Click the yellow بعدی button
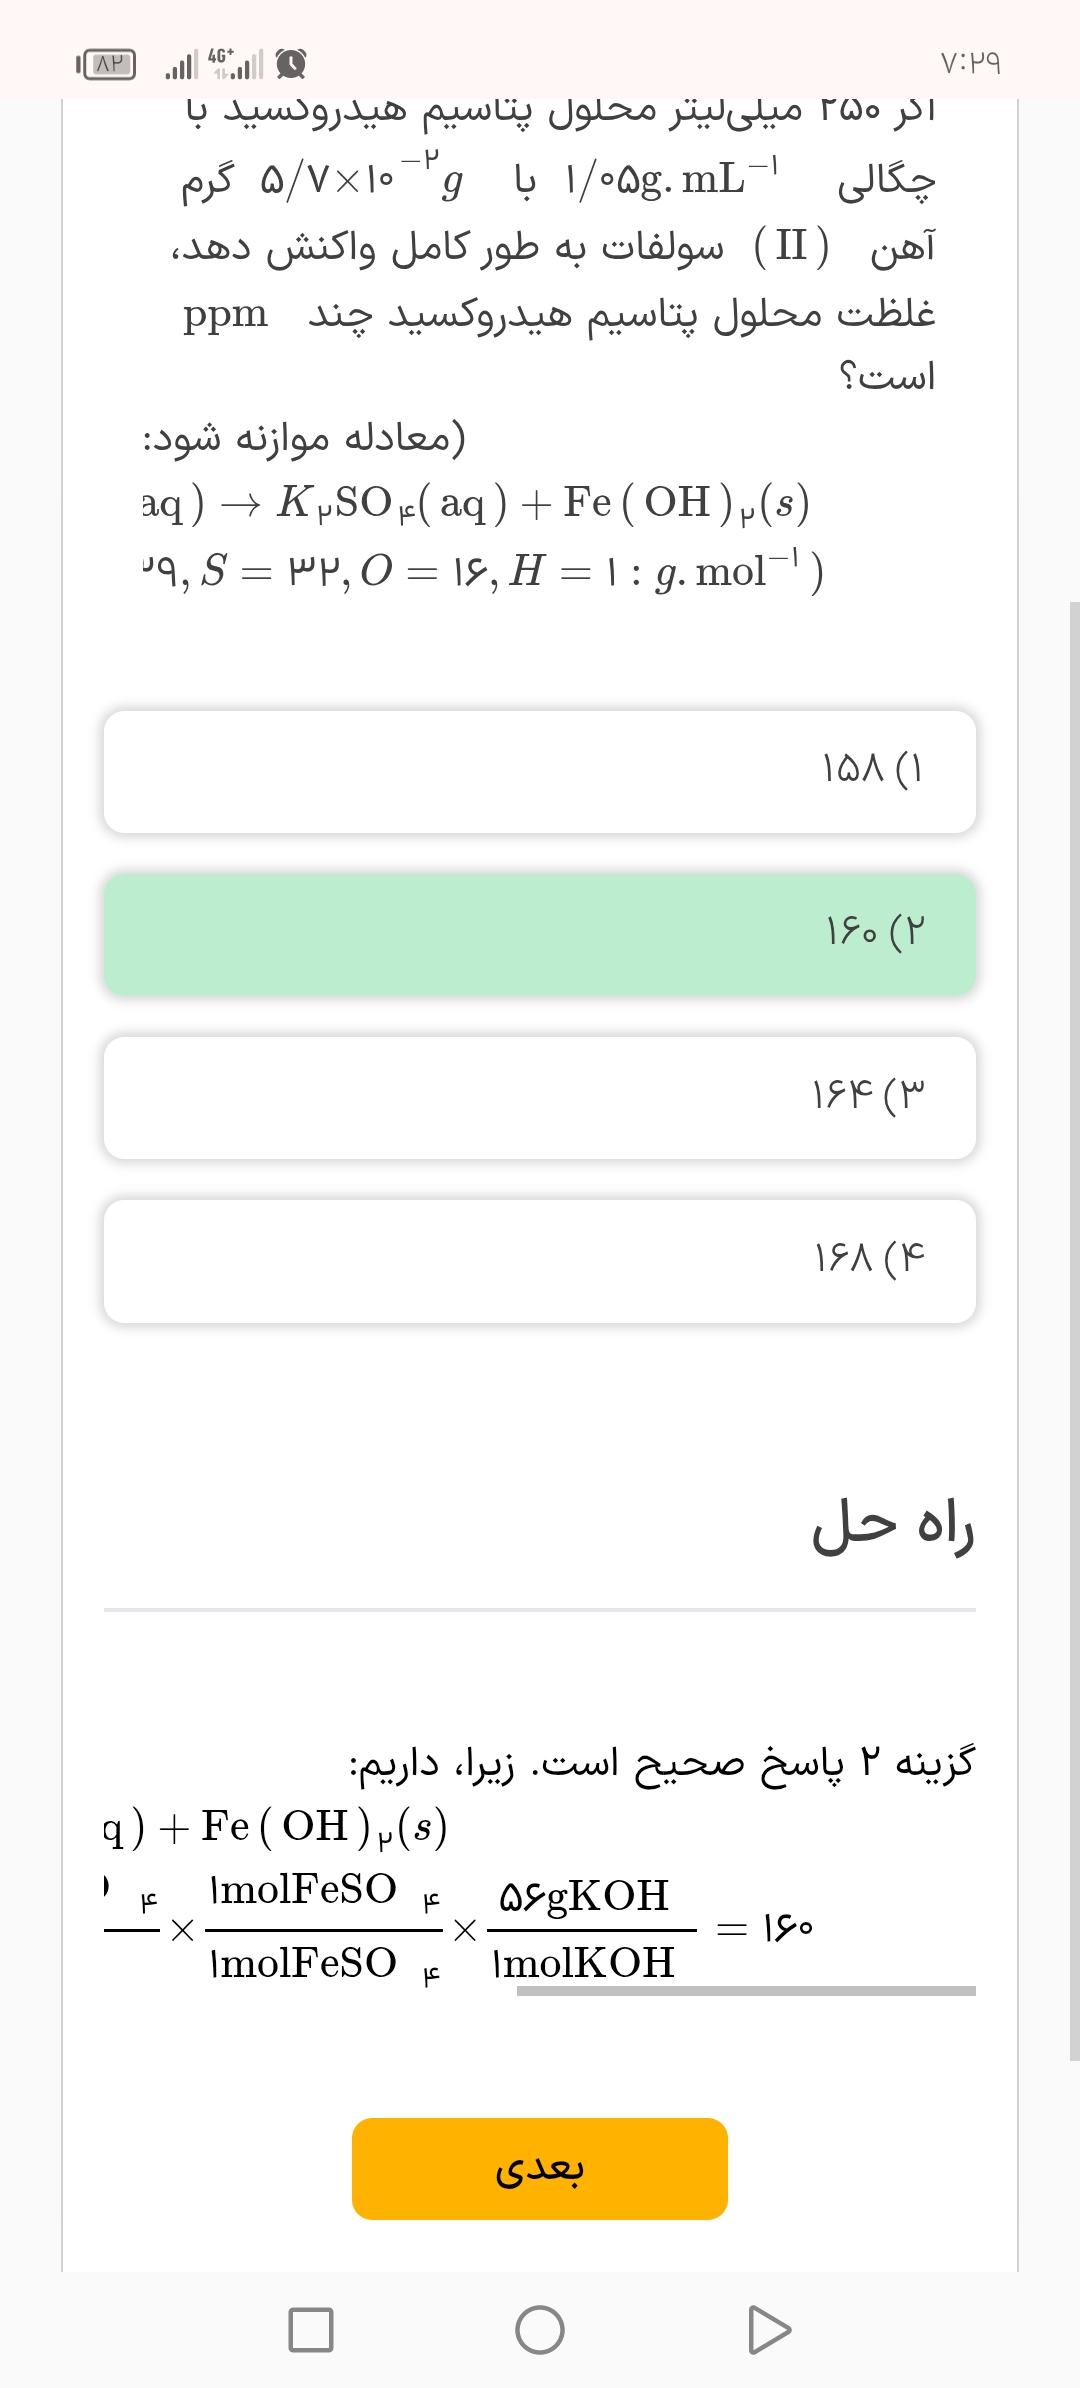 (540, 2169)
